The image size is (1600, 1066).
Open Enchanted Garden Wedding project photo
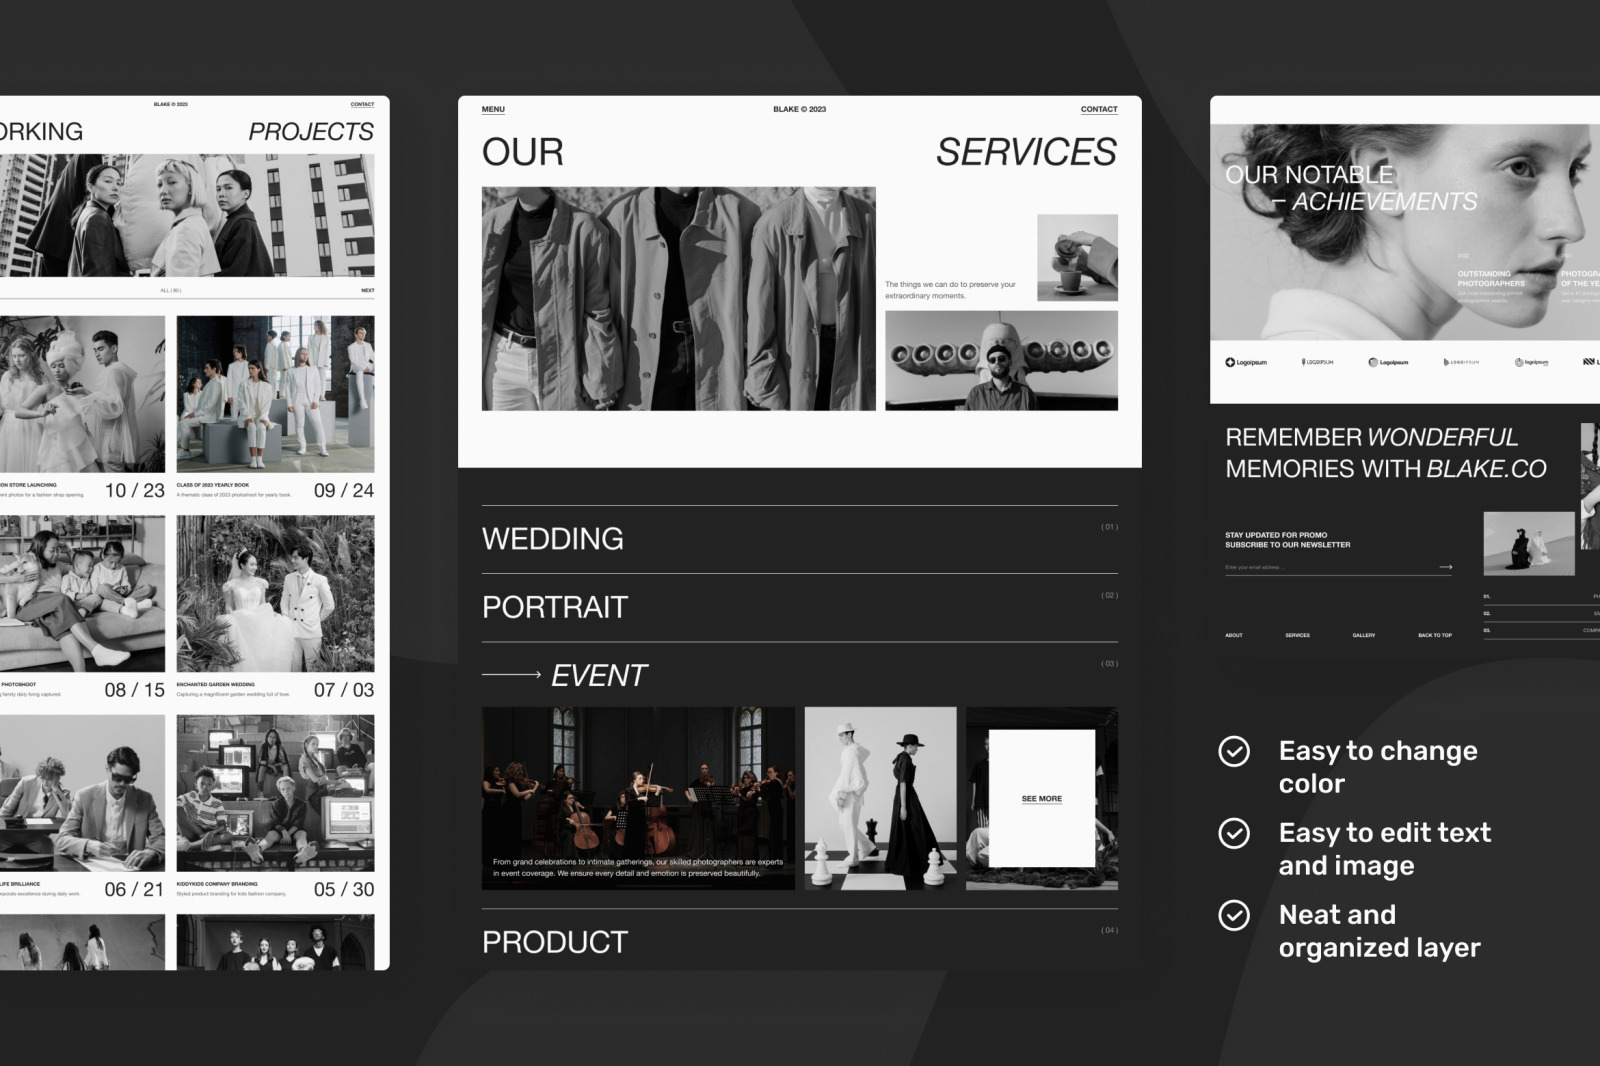pos(275,594)
